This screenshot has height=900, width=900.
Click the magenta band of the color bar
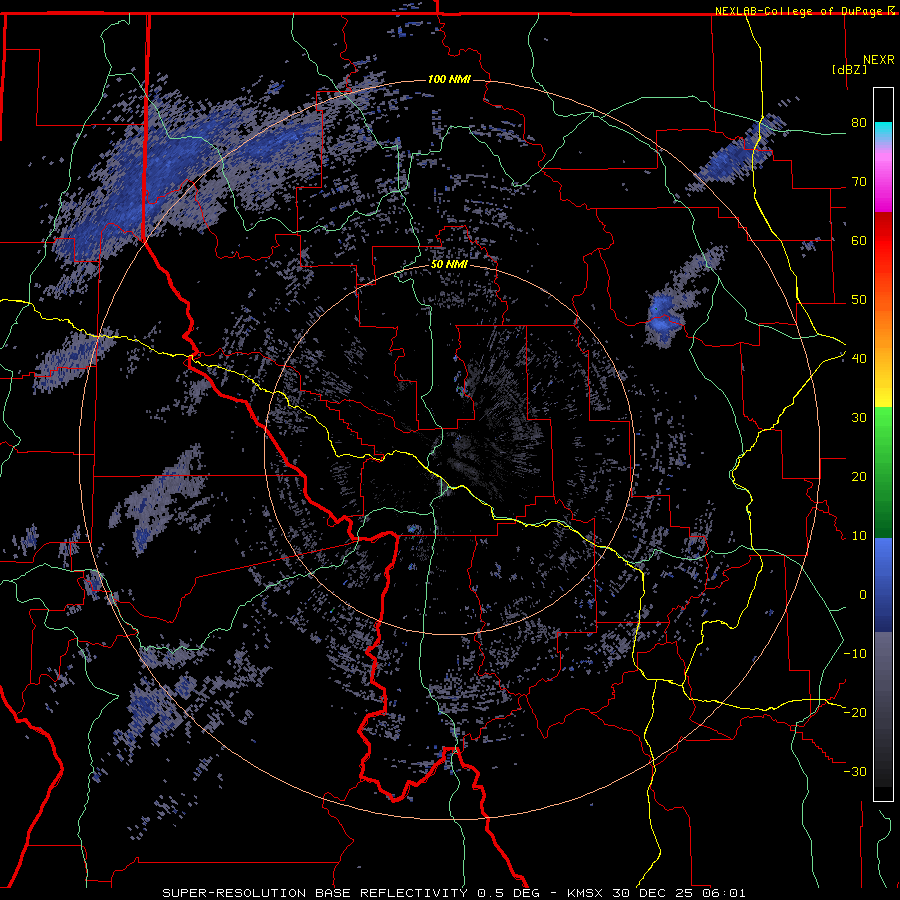coord(883,184)
